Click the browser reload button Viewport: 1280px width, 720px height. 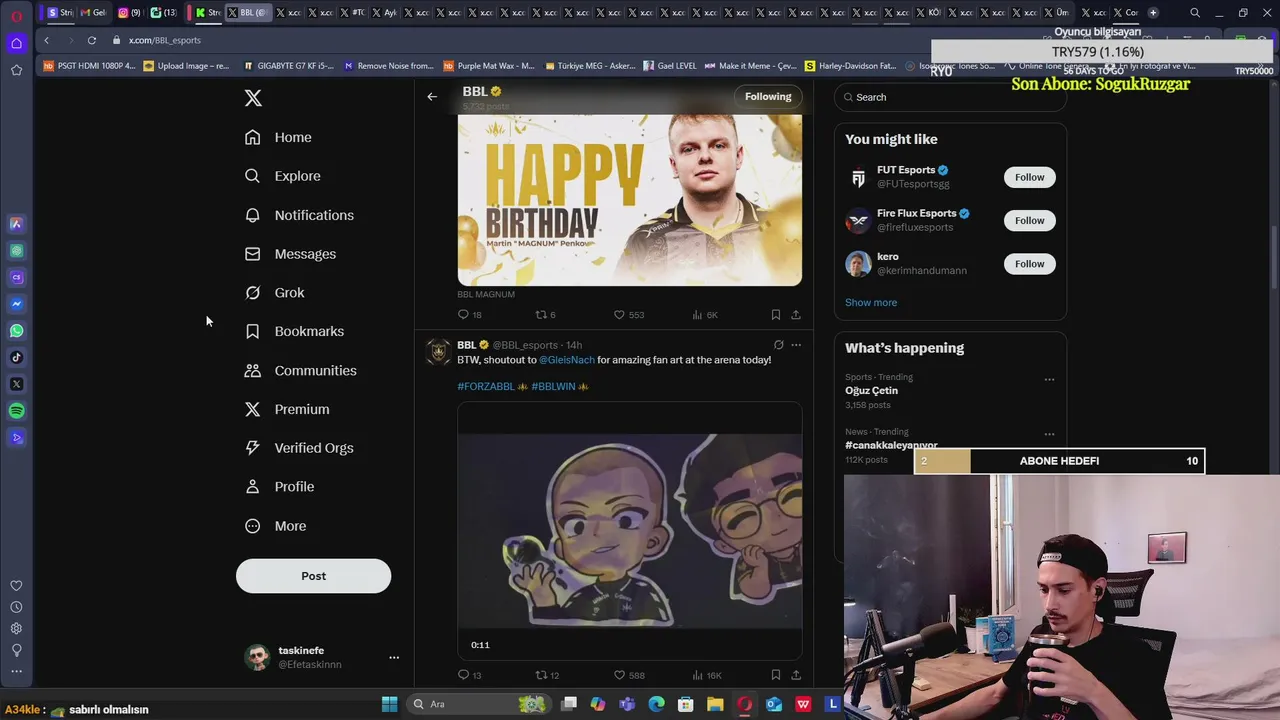coord(91,40)
